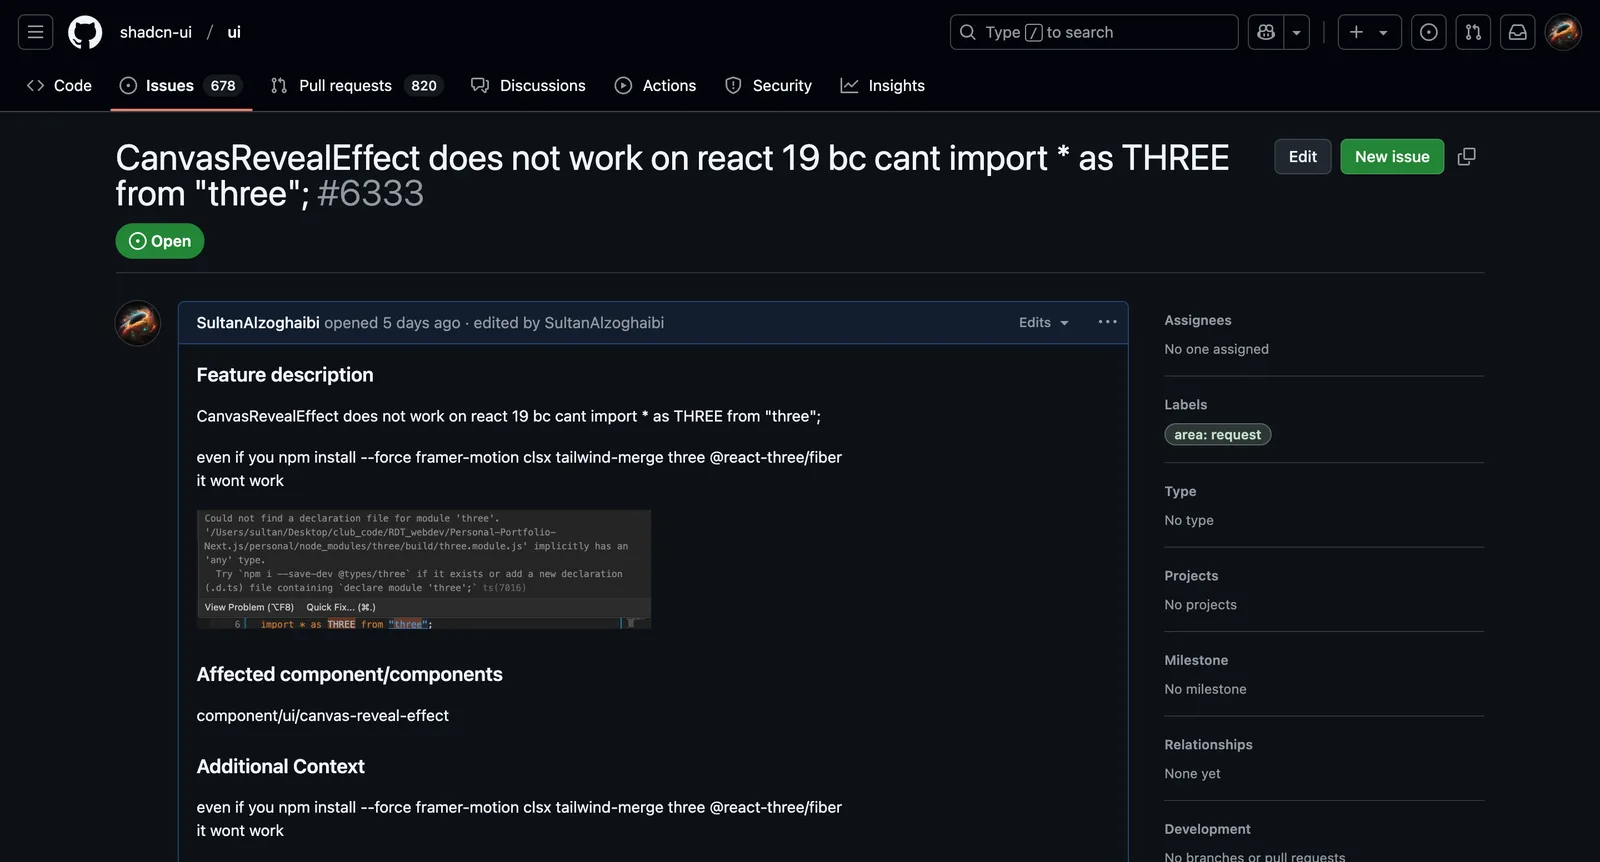Open the Milestone section
1600x862 pixels.
(x=1197, y=661)
